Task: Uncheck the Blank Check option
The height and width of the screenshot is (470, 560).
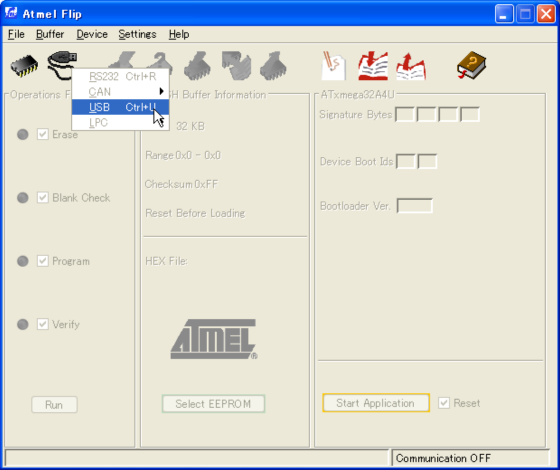Action: coord(43,198)
